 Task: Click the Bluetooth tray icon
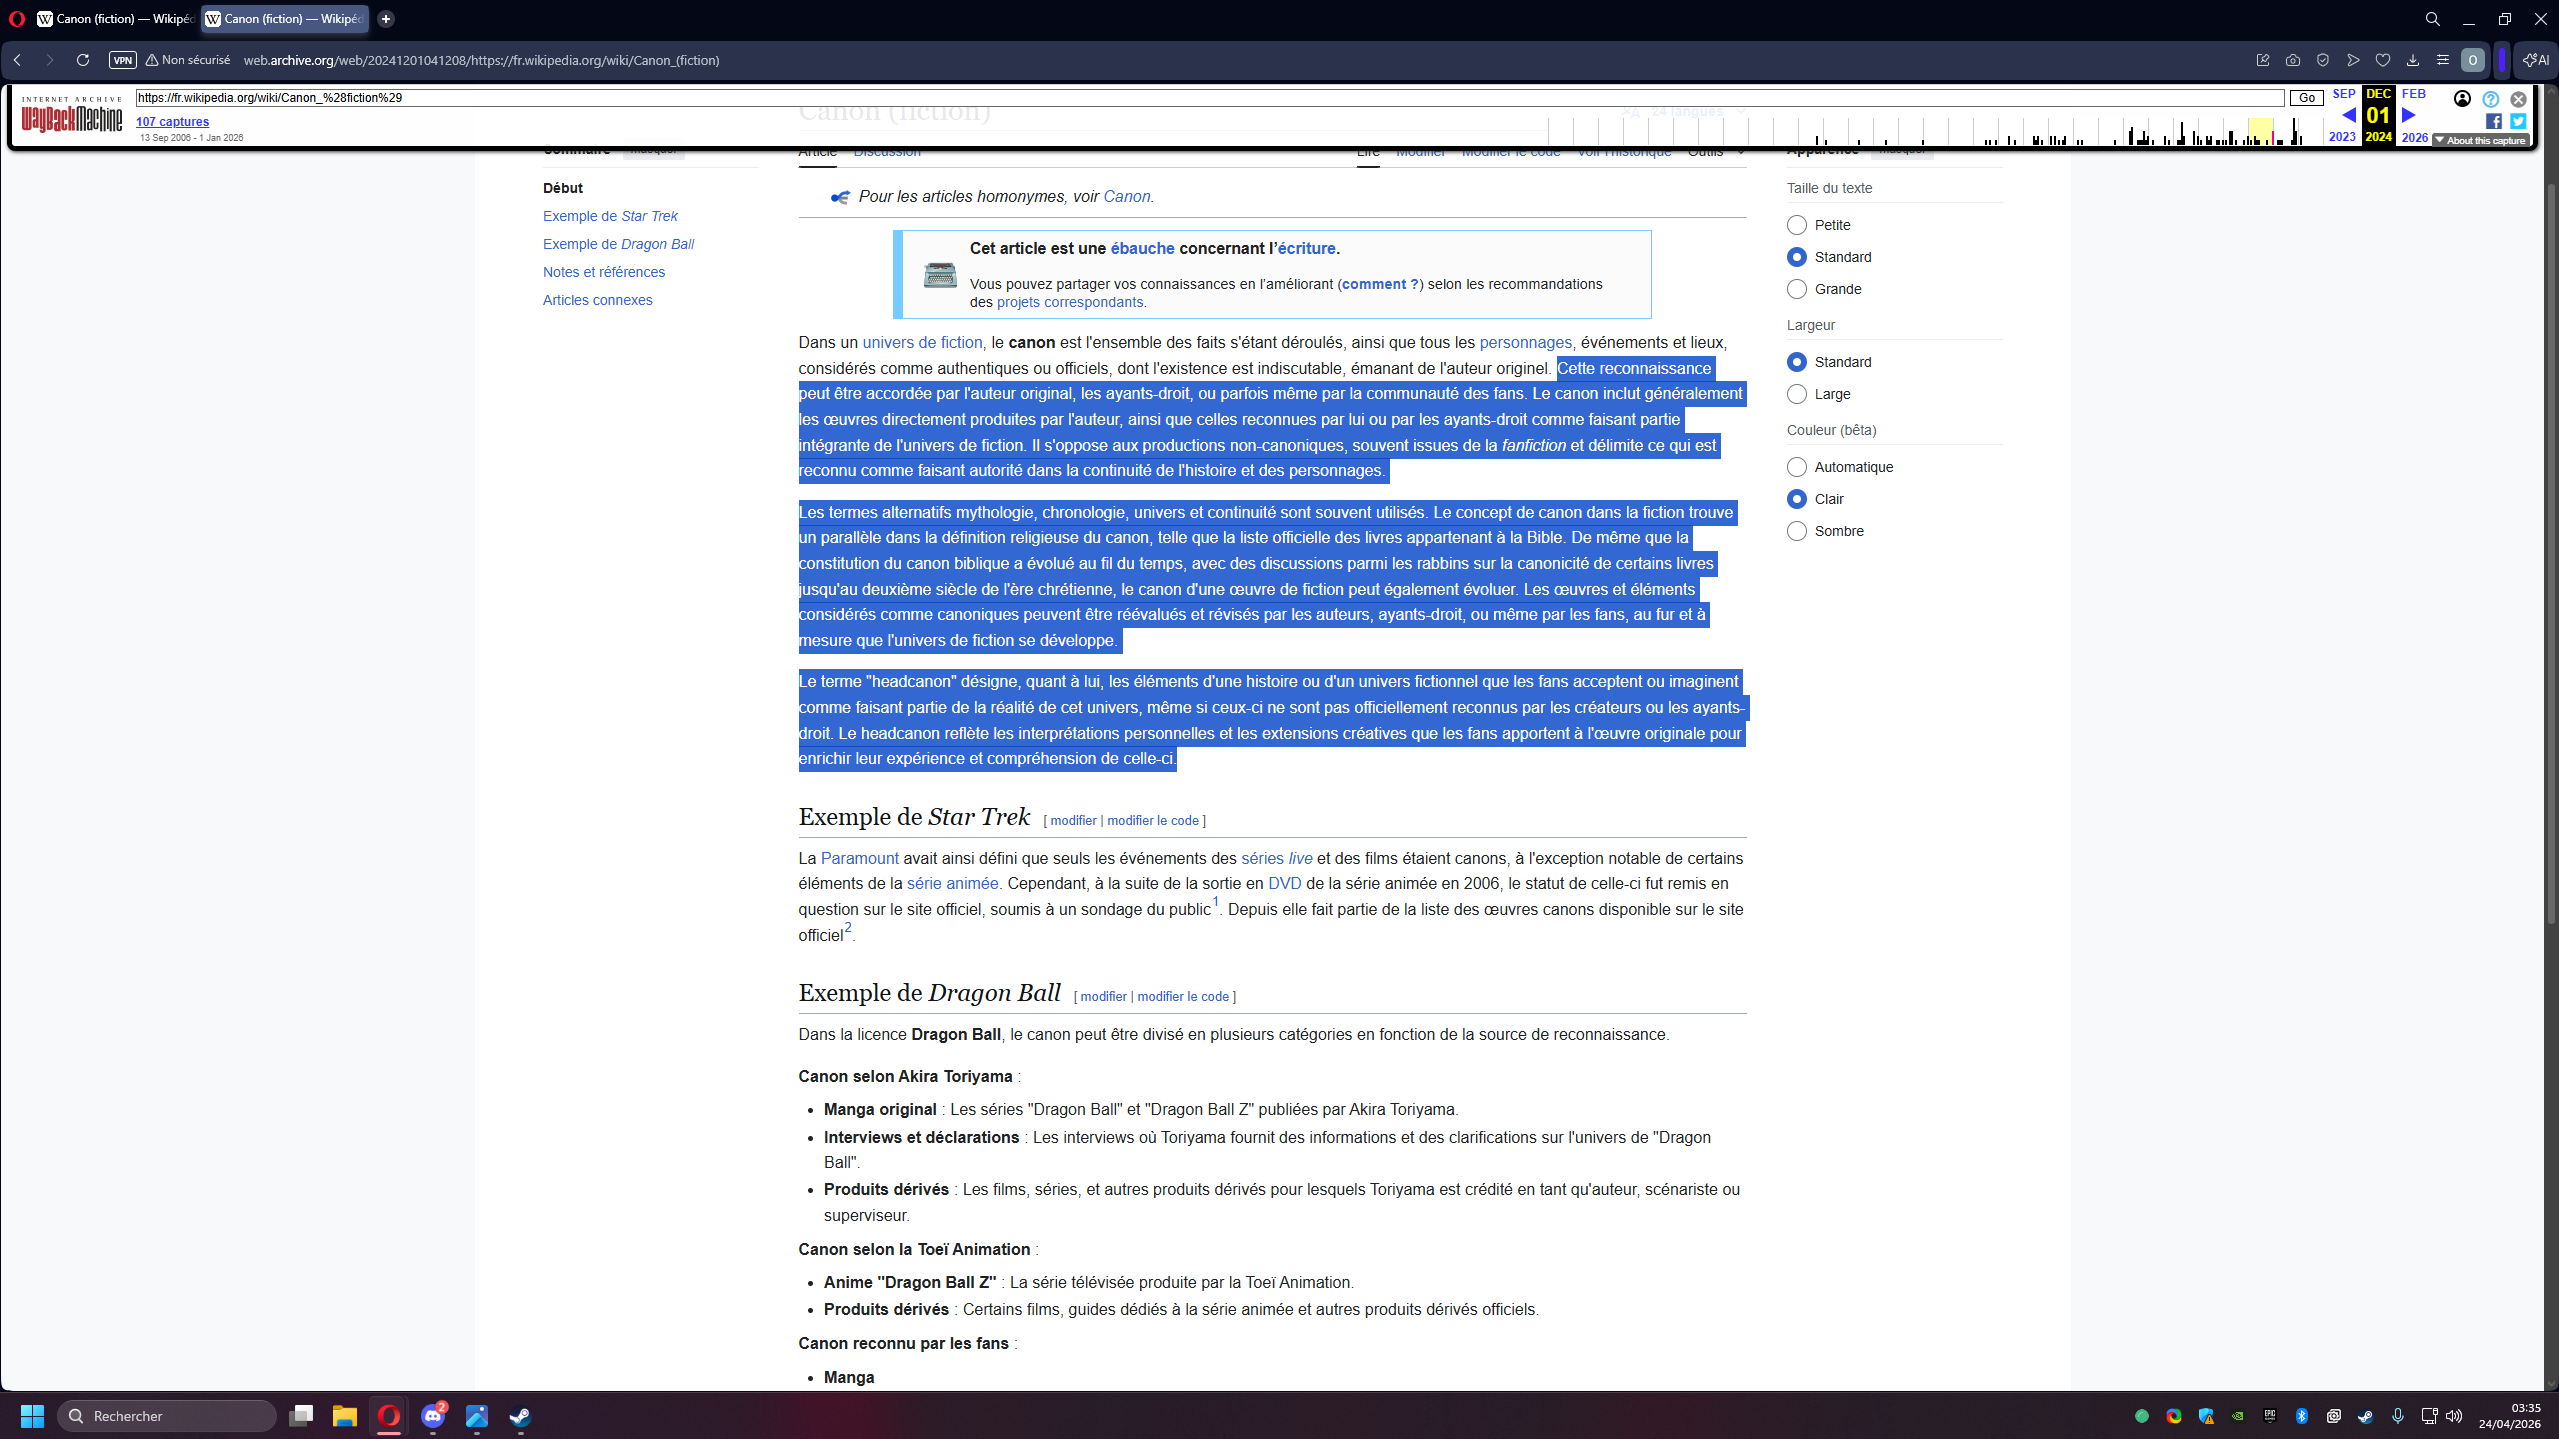pyautogui.click(x=2301, y=1416)
